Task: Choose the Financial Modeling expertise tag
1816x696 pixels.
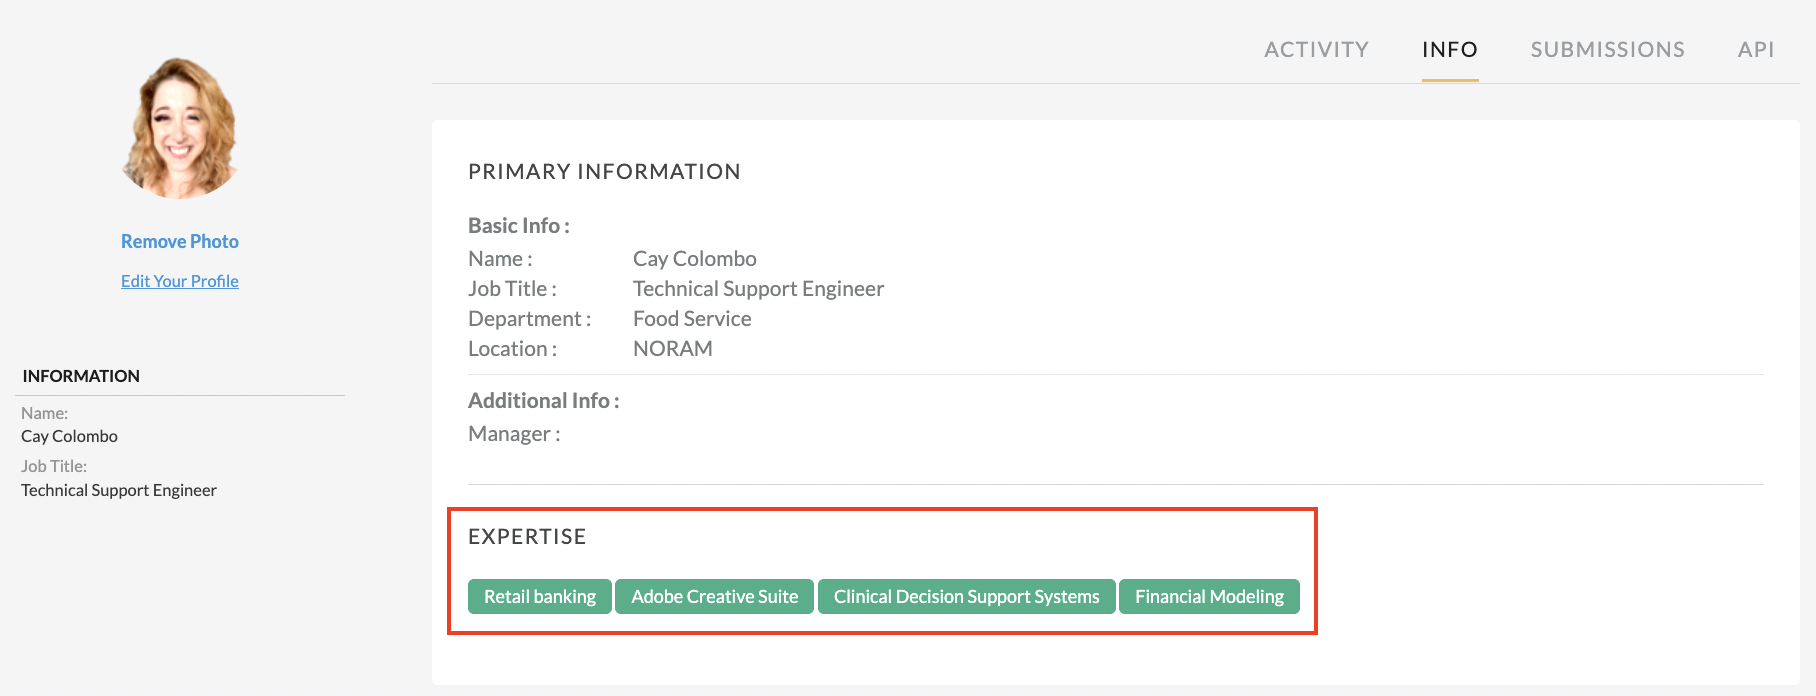Action: [1209, 597]
